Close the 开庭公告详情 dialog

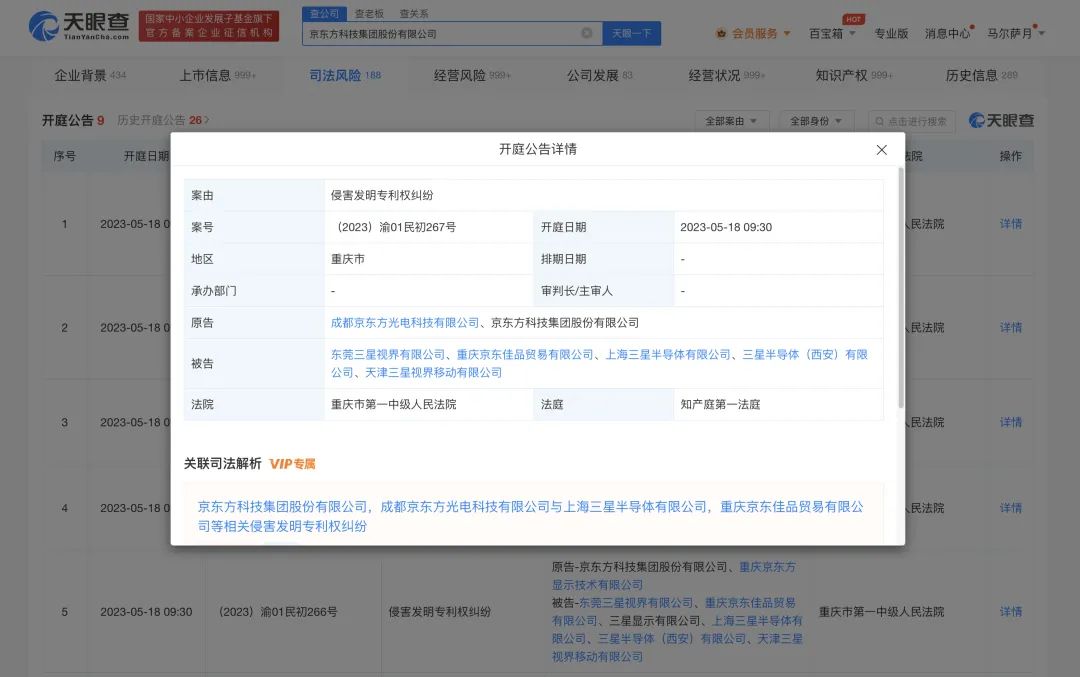[x=882, y=149]
